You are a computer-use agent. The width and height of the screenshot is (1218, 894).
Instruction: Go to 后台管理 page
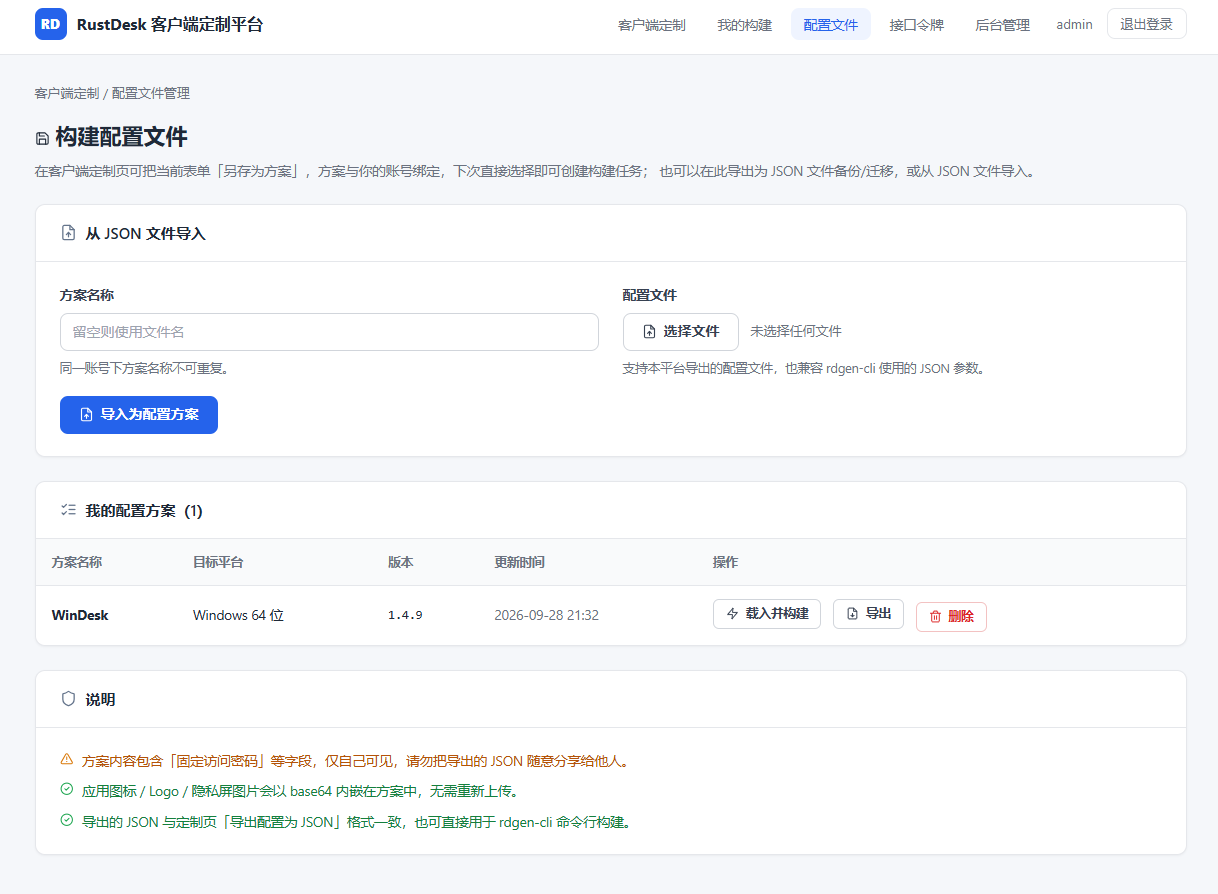point(1003,25)
